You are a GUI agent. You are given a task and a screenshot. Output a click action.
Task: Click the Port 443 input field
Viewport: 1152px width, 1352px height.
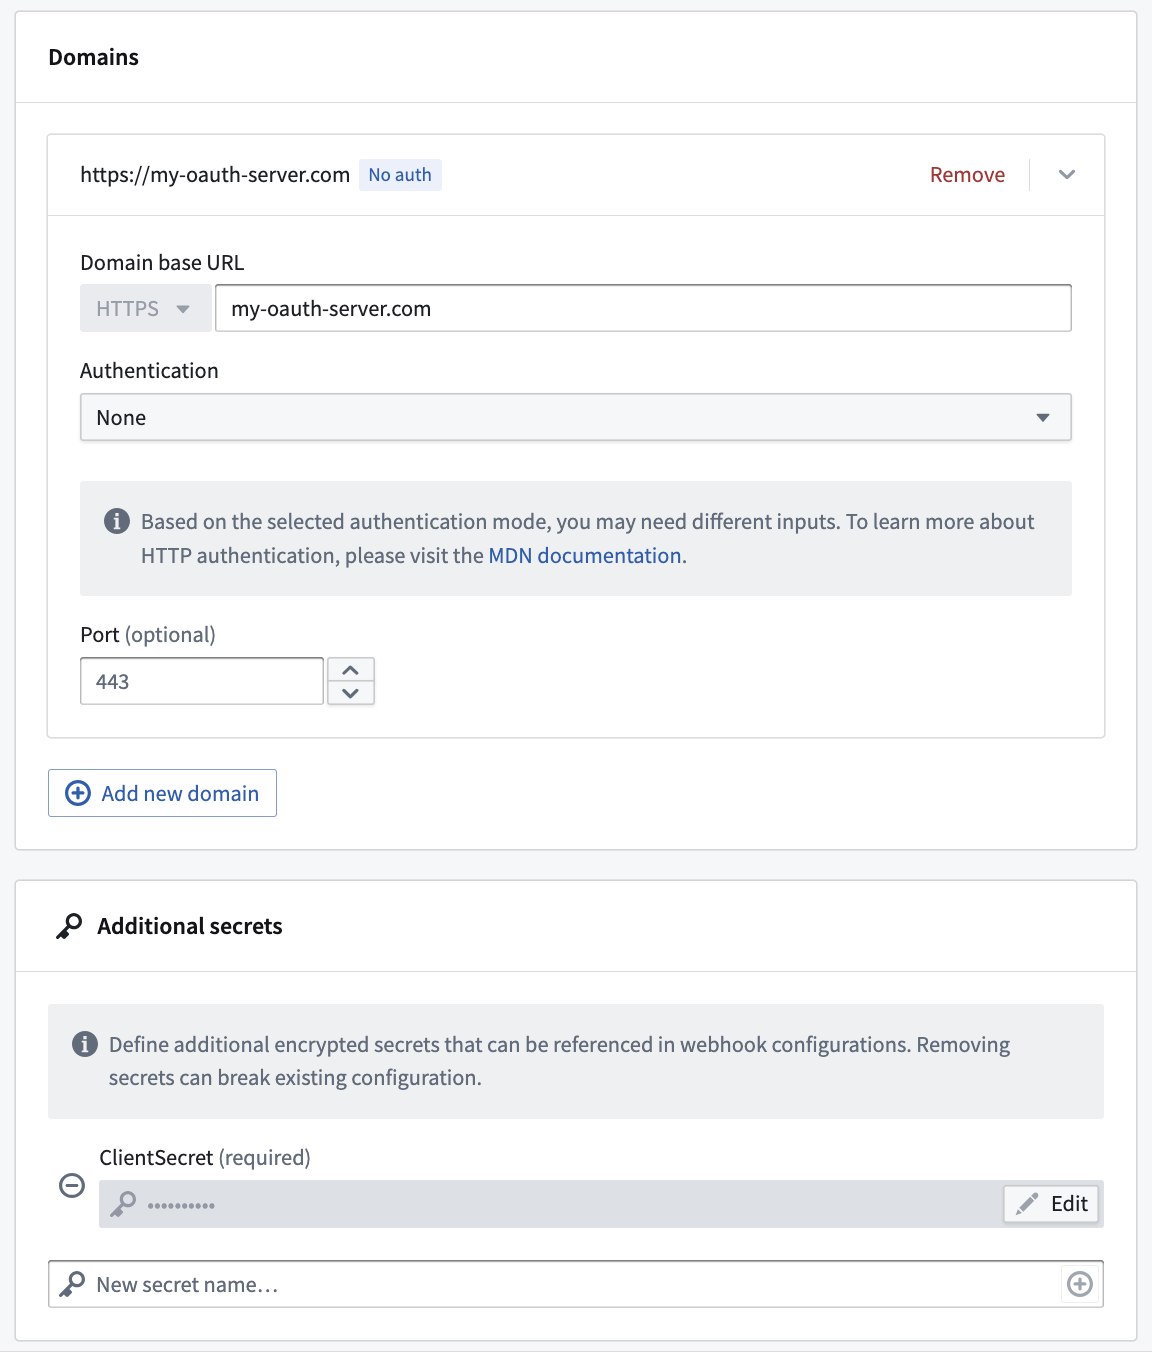[x=202, y=681]
